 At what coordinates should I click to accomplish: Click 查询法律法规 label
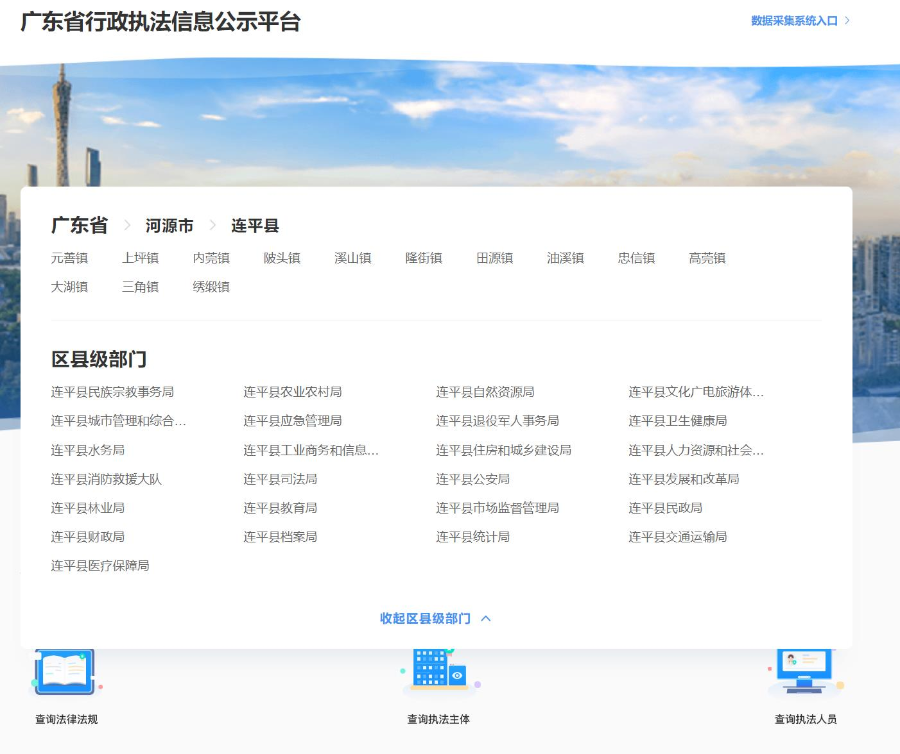click(66, 719)
